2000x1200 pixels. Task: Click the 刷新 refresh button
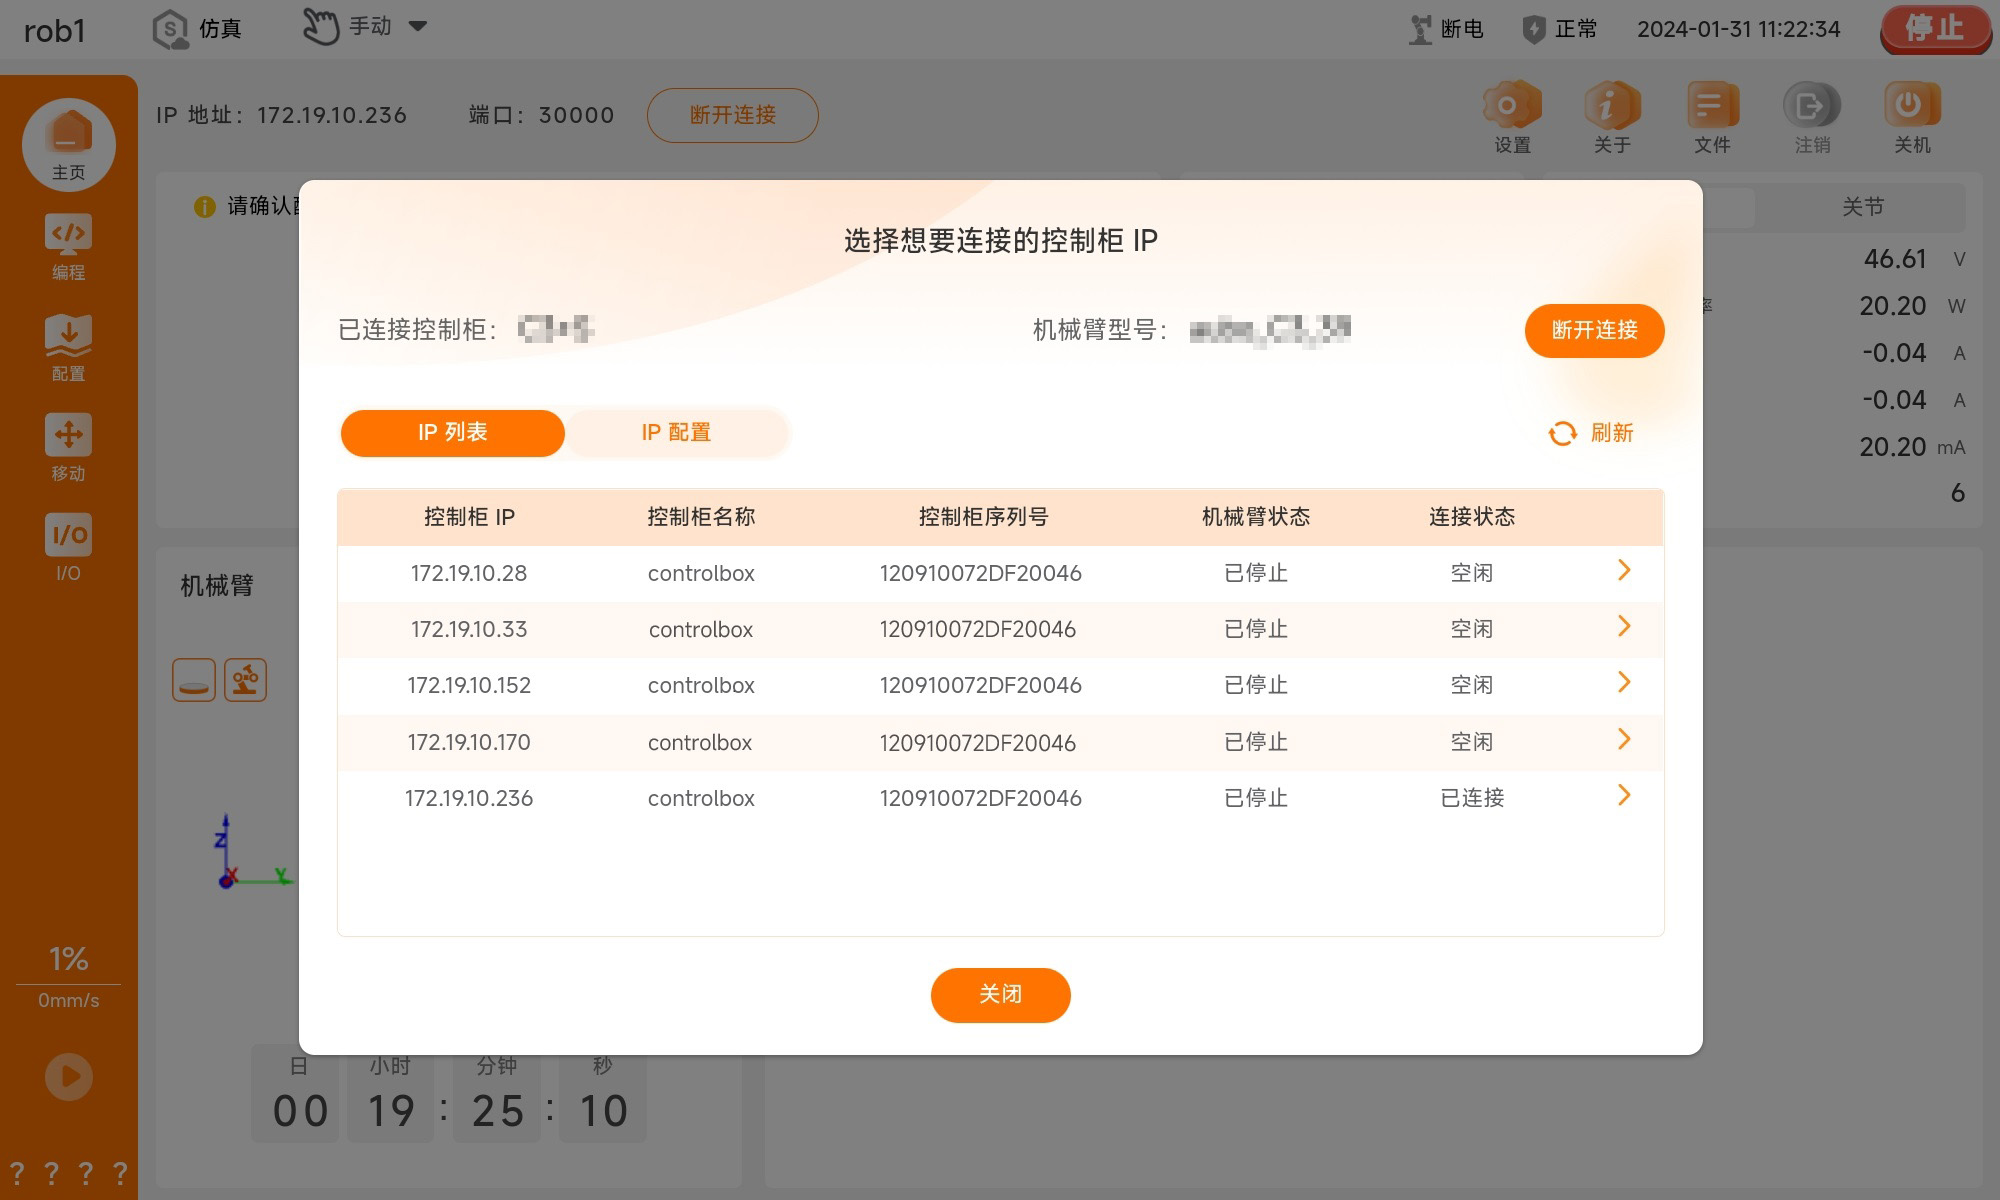coord(1591,433)
